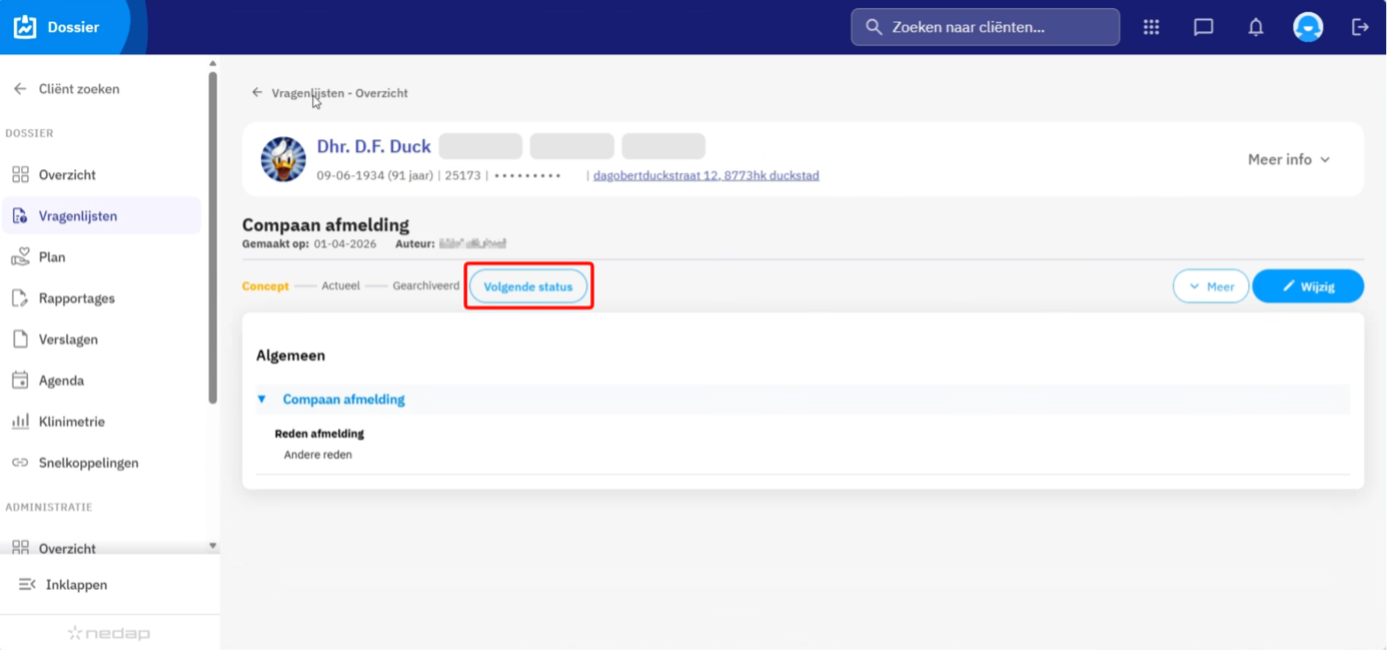Open the apps grid icon
The height and width of the screenshot is (653, 1390).
[1151, 27]
